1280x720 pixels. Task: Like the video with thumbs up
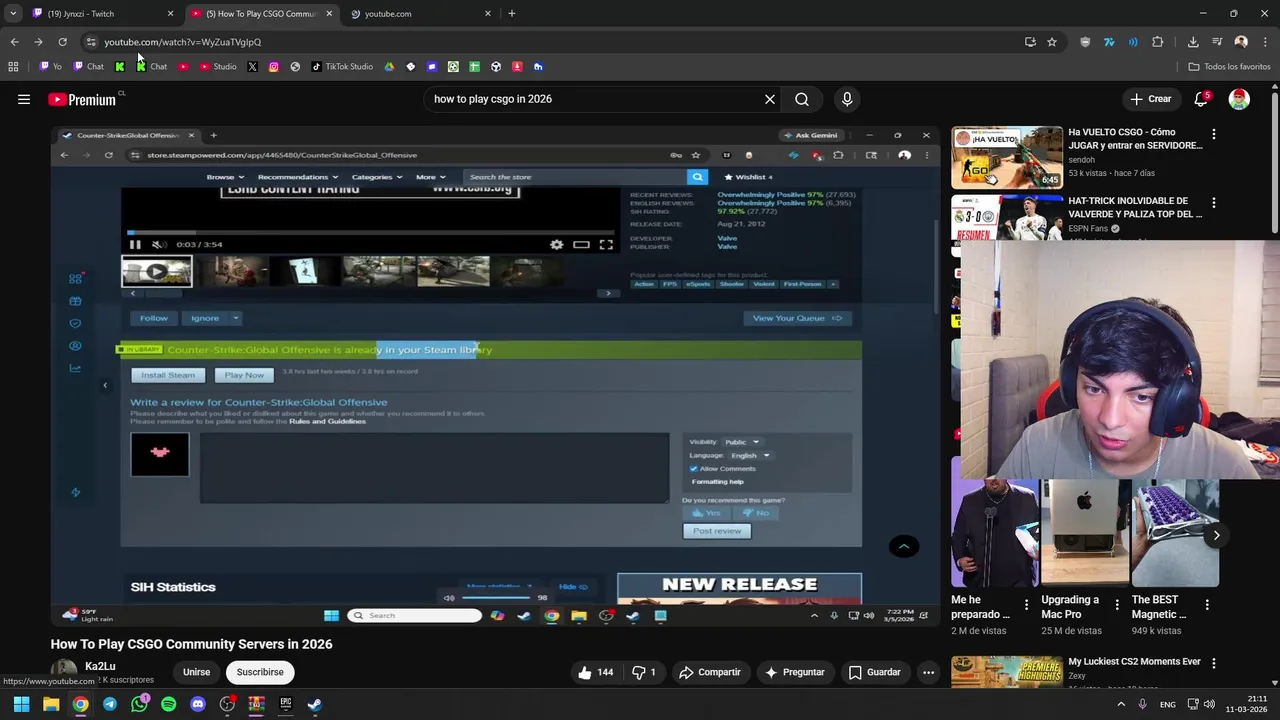coord(595,672)
